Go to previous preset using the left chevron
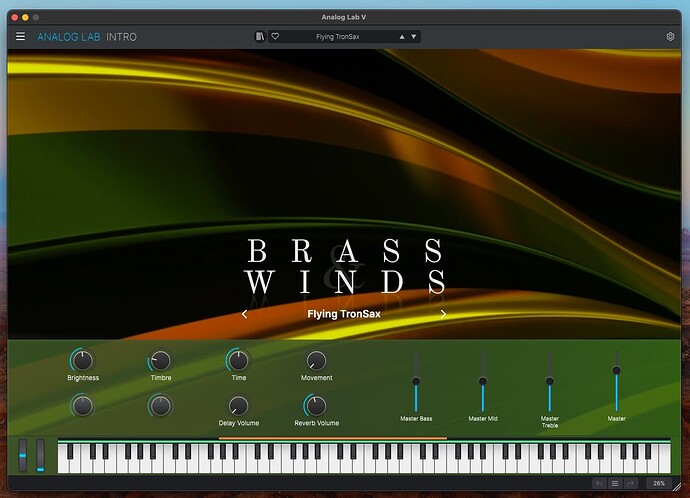The height and width of the screenshot is (498, 690). point(244,314)
